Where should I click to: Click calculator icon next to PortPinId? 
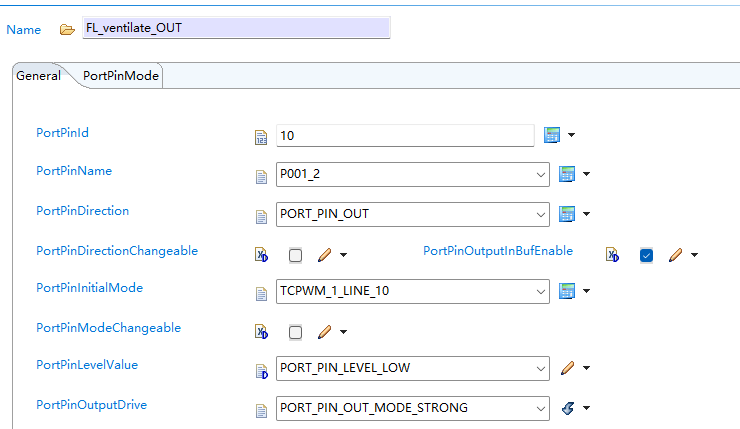552,135
